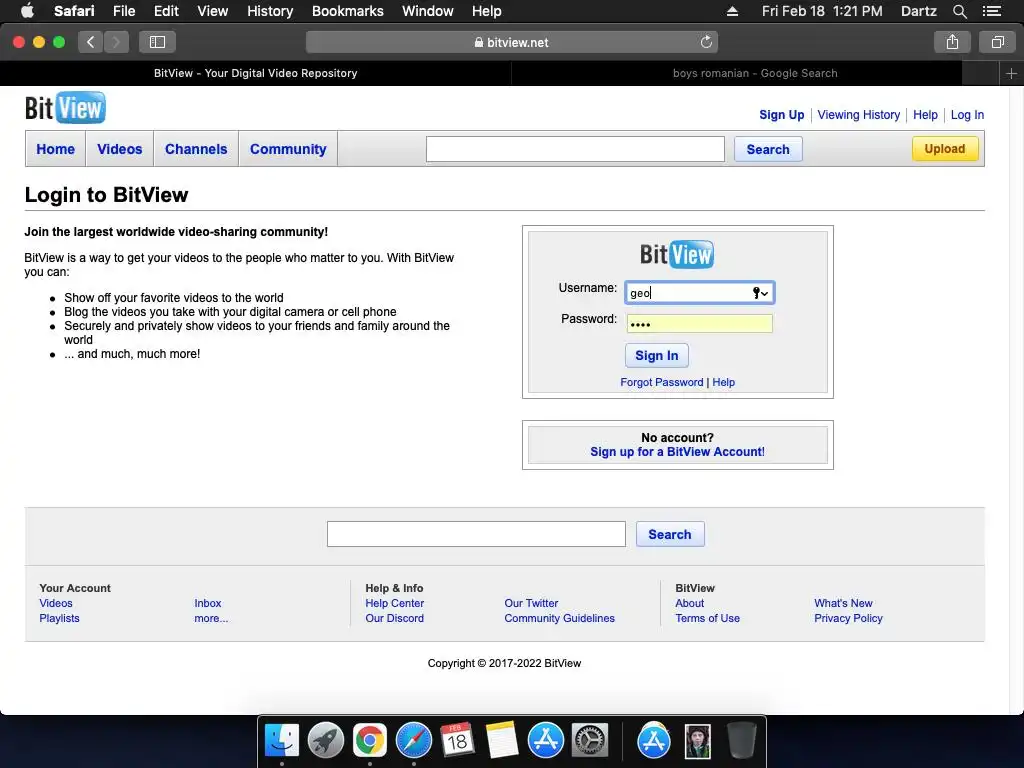1024x768 pixels.
Task: Click the BitView logo at top left
Action: [x=65, y=108]
